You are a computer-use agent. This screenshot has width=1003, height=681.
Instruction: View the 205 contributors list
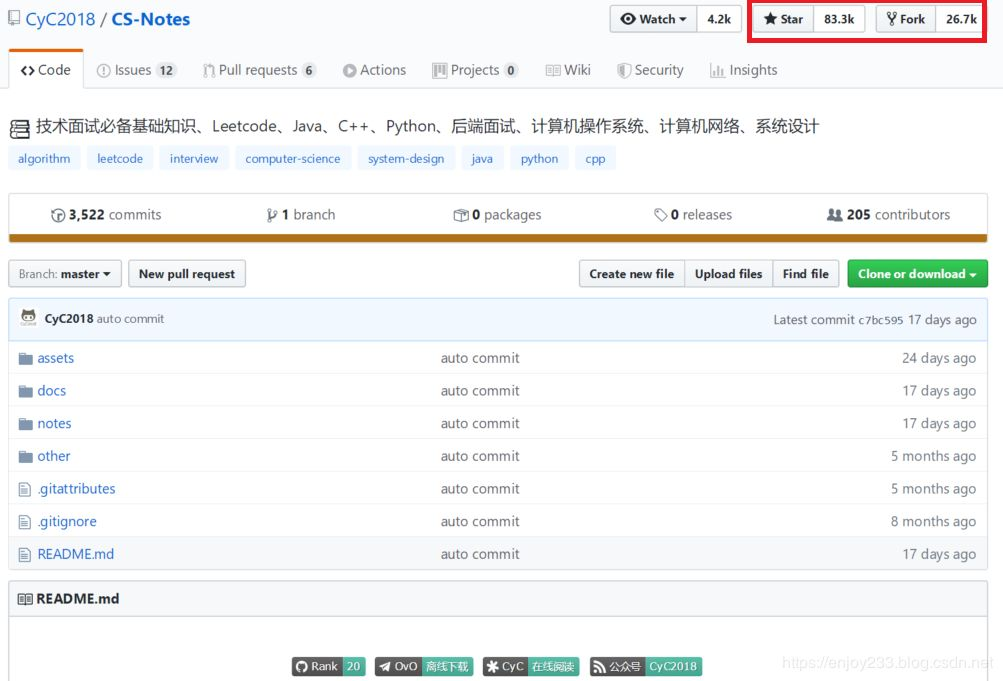point(888,215)
